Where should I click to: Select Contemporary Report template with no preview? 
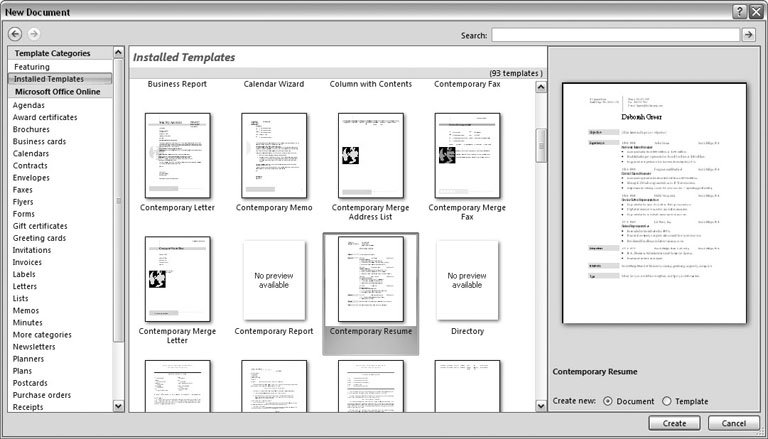click(274, 280)
